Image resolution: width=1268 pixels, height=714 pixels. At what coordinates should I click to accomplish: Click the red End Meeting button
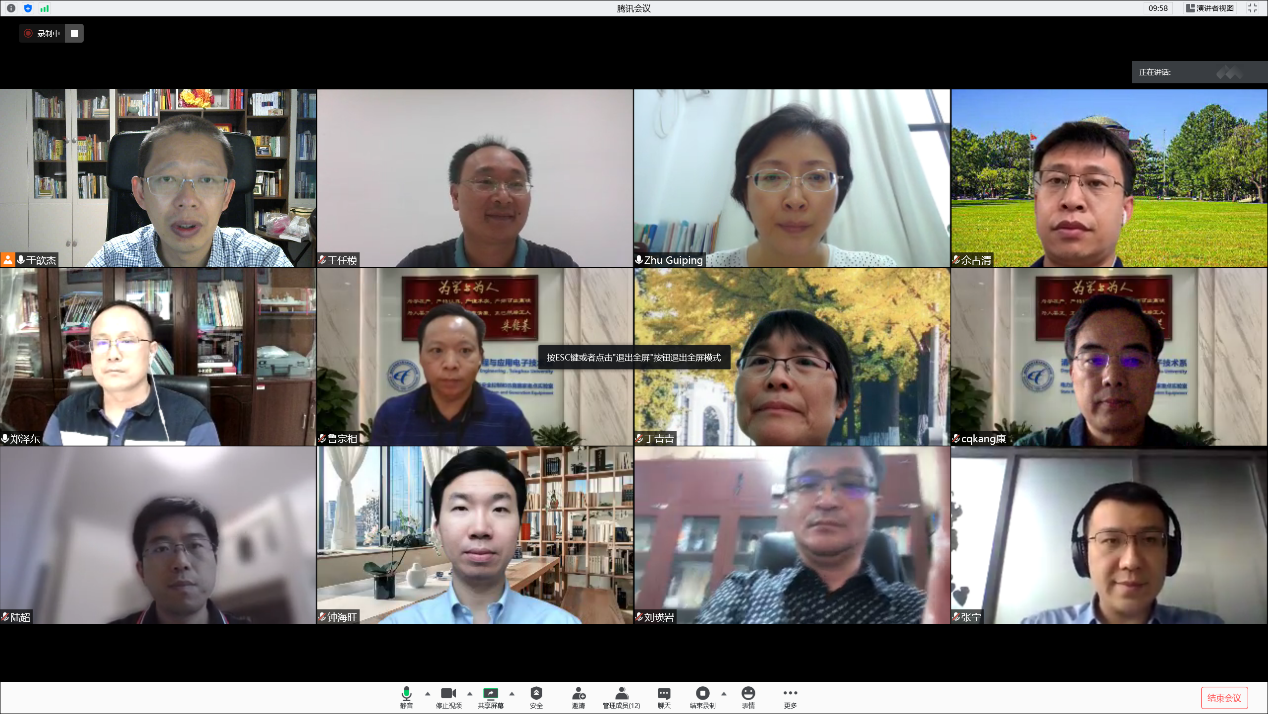pyautogui.click(x=1224, y=698)
